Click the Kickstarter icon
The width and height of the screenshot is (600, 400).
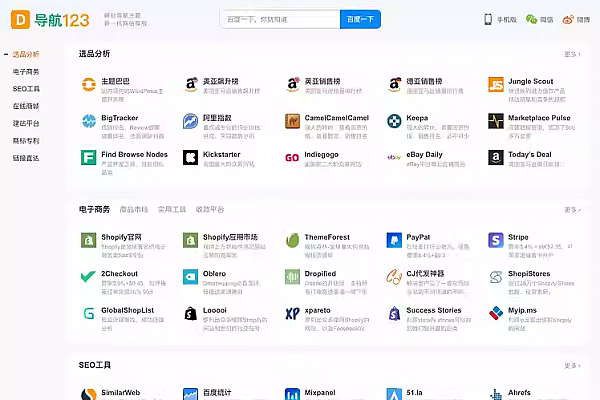tap(191, 157)
